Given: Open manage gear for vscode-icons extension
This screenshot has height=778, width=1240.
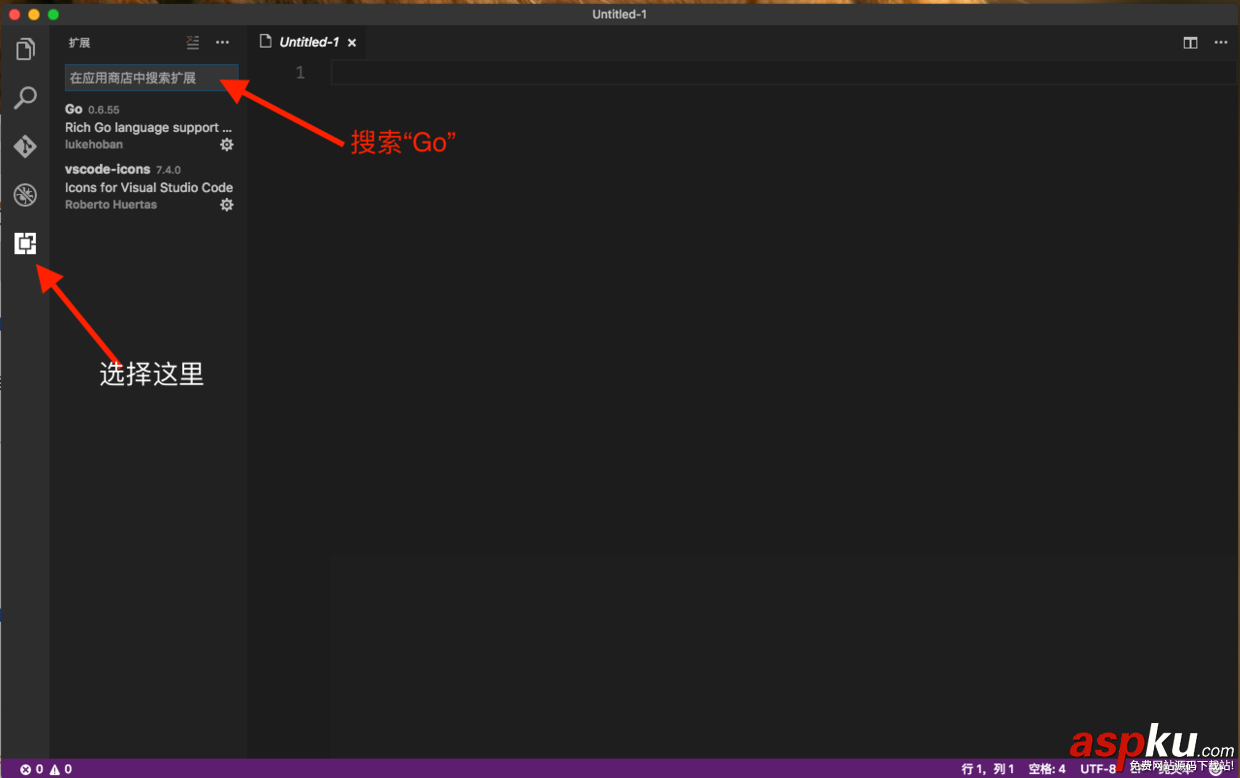Looking at the screenshot, I should (227, 204).
